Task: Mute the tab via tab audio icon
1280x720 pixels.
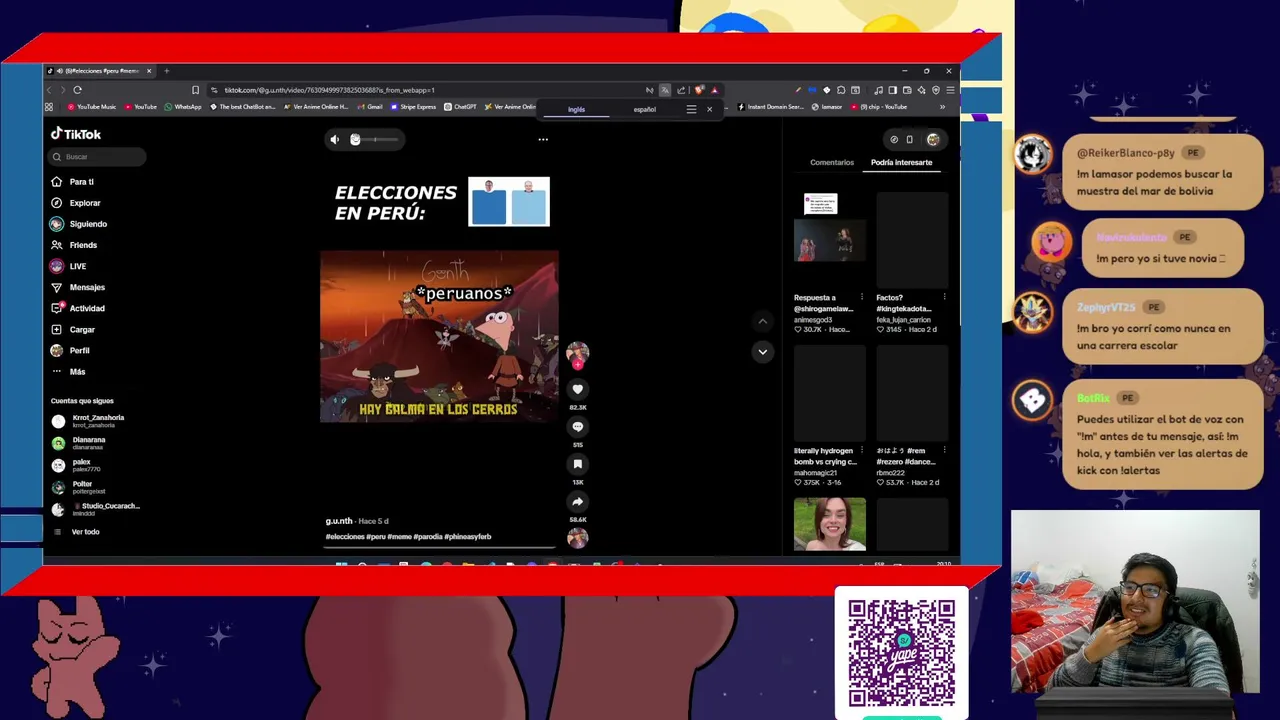Action: [x=60, y=71]
